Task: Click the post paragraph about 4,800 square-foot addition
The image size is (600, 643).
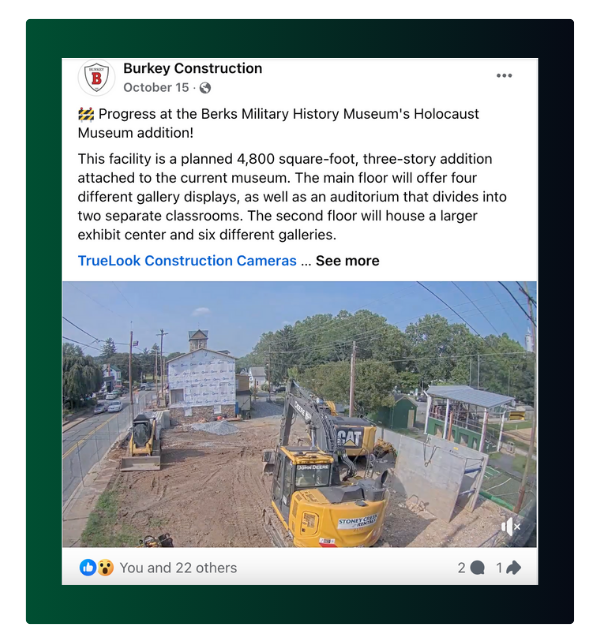Action: point(292,197)
